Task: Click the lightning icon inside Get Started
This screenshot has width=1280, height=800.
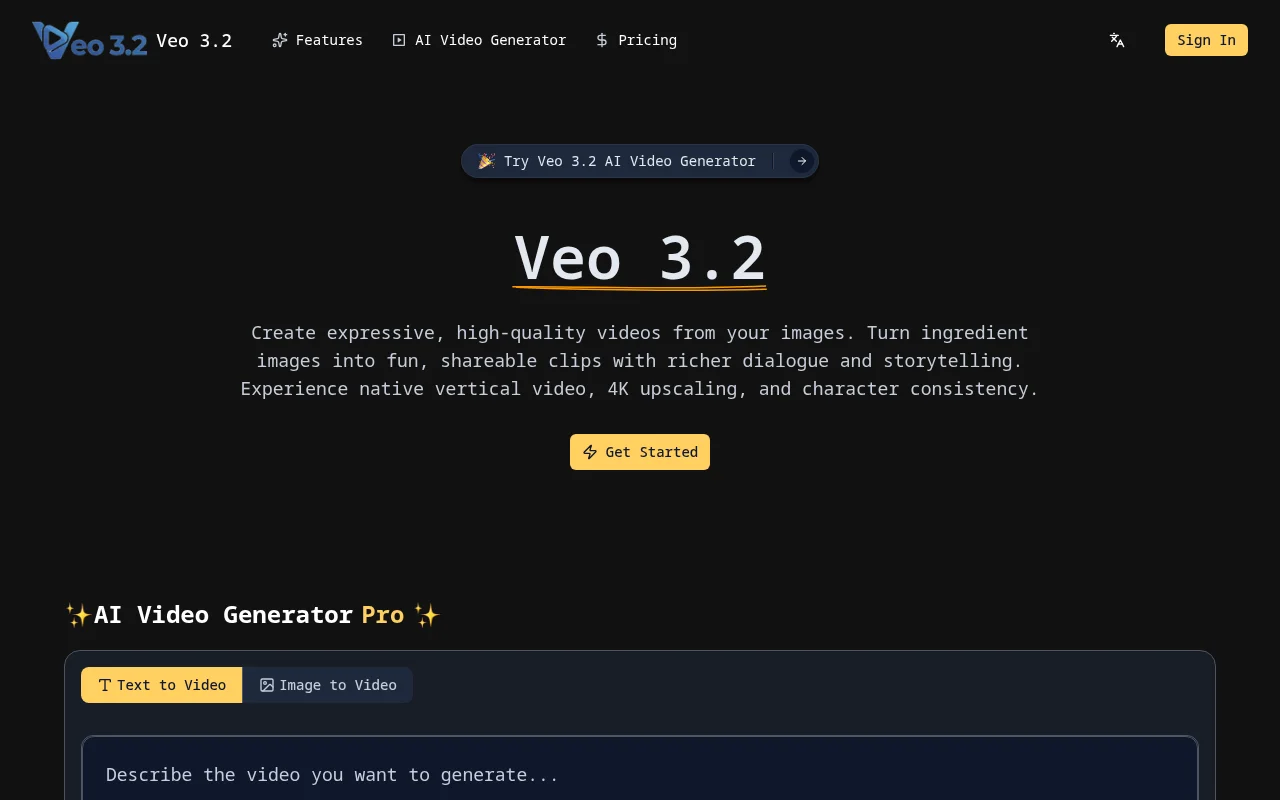Action: pyautogui.click(x=590, y=452)
